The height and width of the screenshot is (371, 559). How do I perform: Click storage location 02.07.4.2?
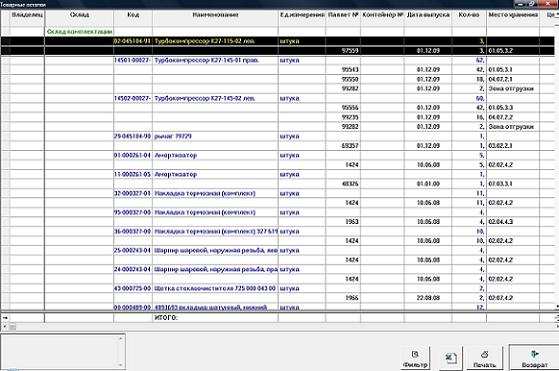coord(513,298)
